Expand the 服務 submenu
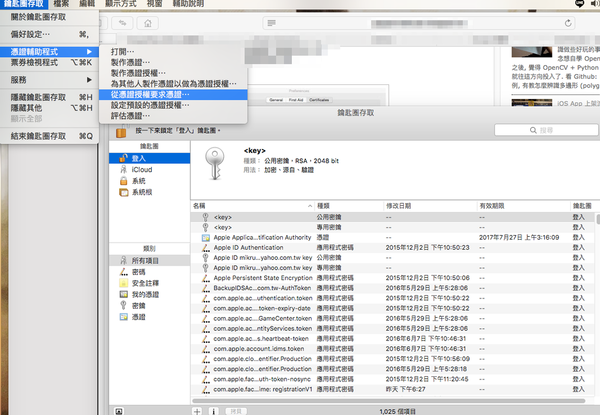The height and width of the screenshot is (415, 600). (49, 80)
